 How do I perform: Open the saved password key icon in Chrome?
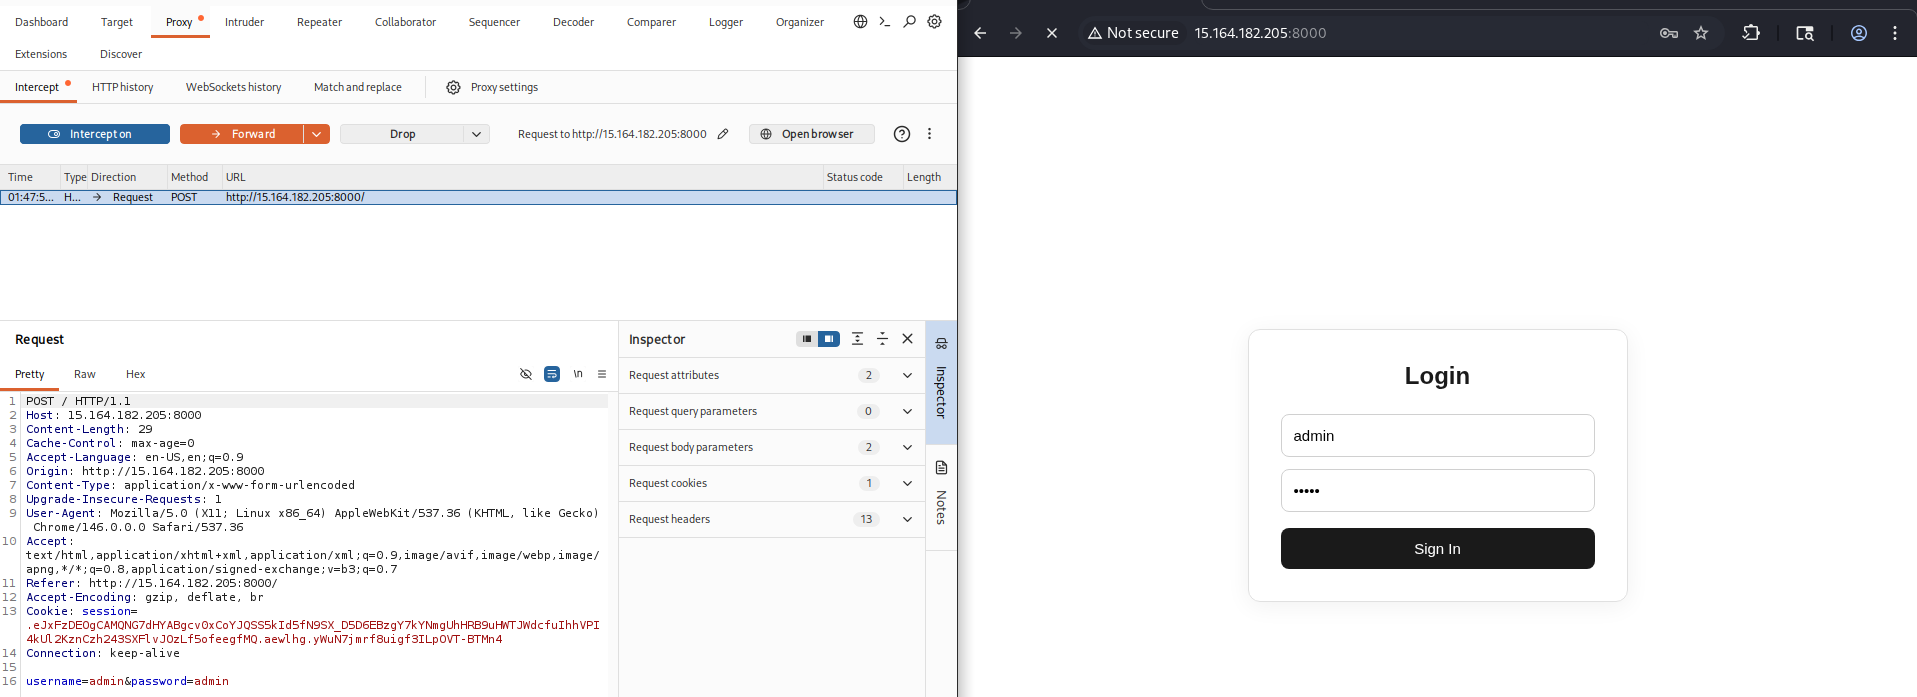[1669, 33]
